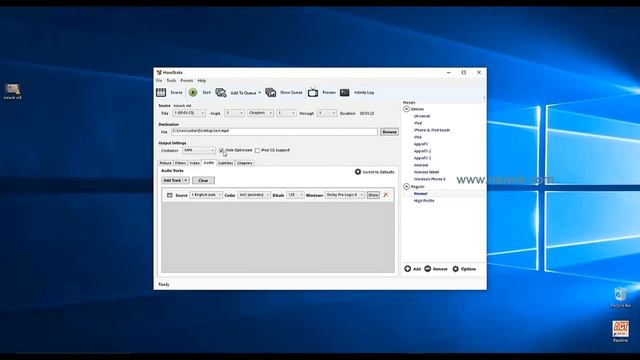Select the iPhone & iPod touch preset
The height and width of the screenshot is (360, 640).
click(432, 130)
